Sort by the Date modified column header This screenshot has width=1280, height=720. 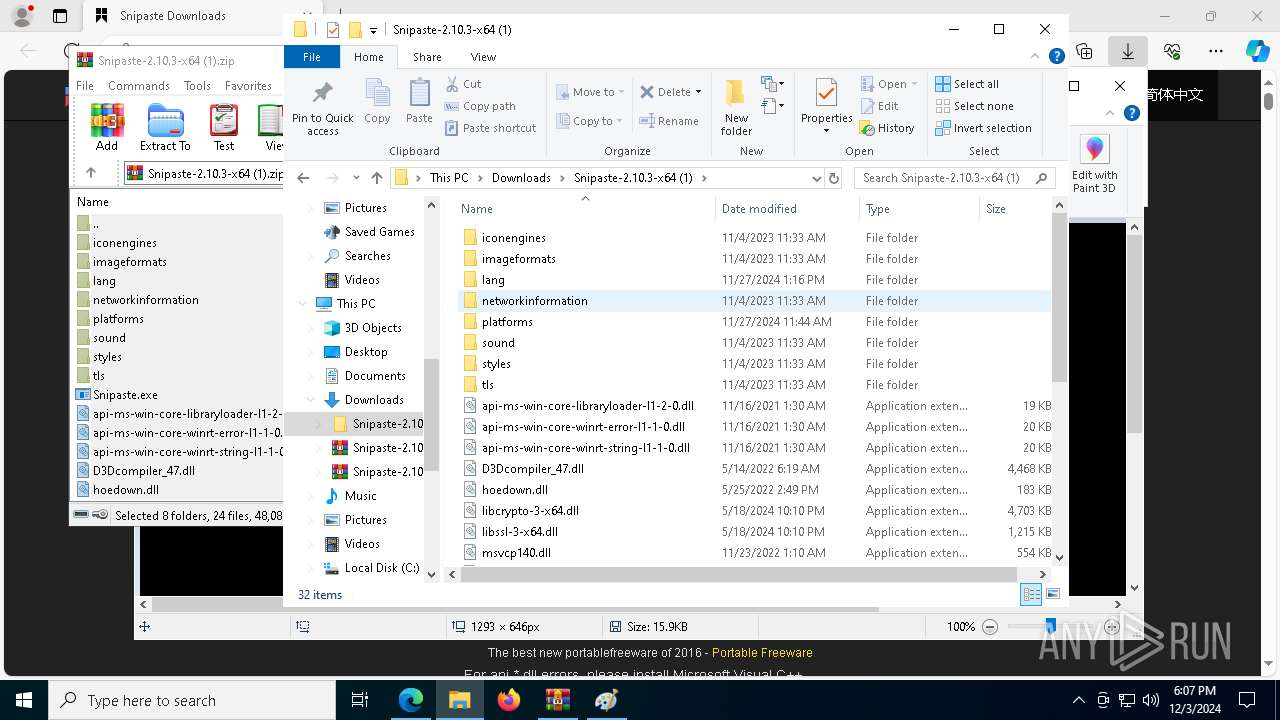click(787, 209)
